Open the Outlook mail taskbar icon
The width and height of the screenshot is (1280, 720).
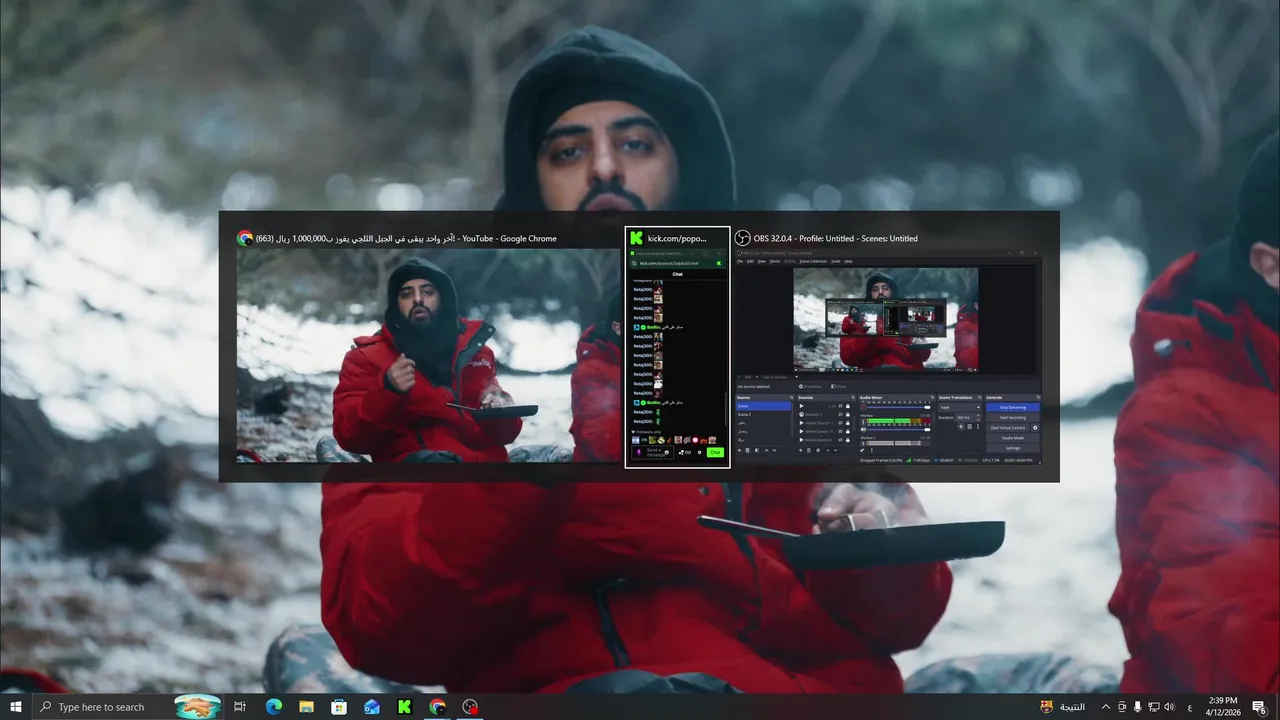(372, 707)
